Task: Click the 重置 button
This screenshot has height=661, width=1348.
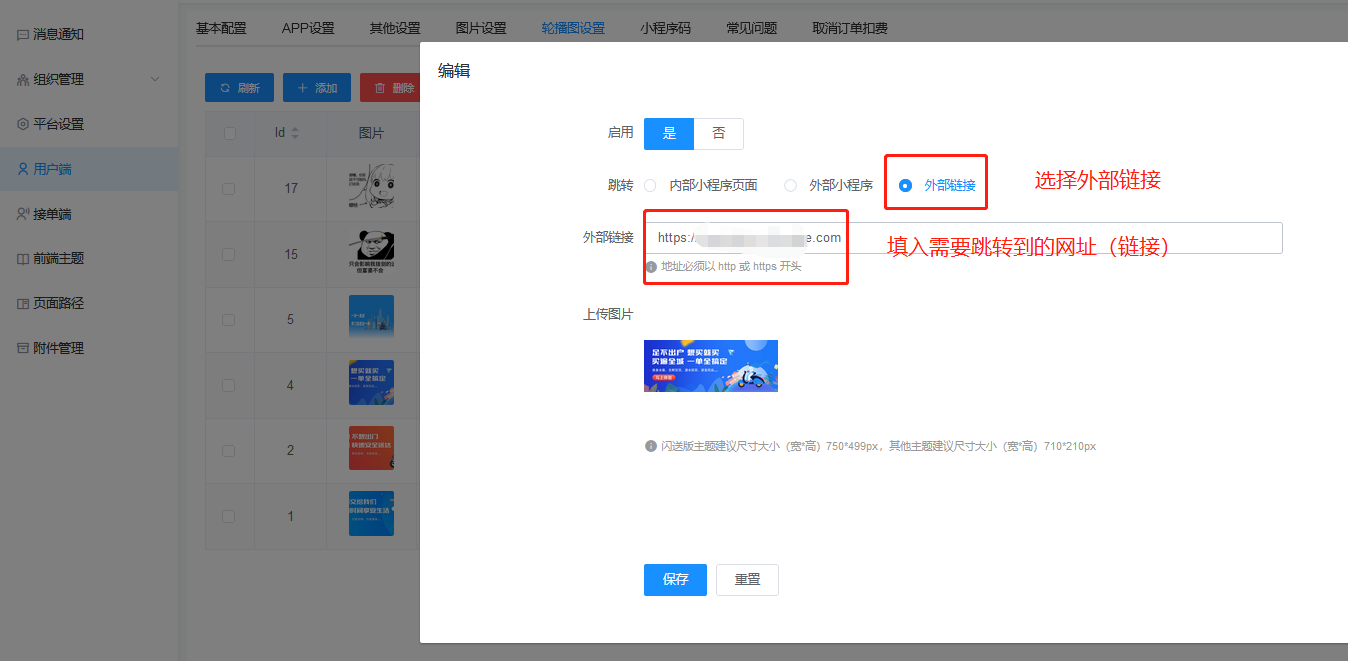Action: click(747, 579)
